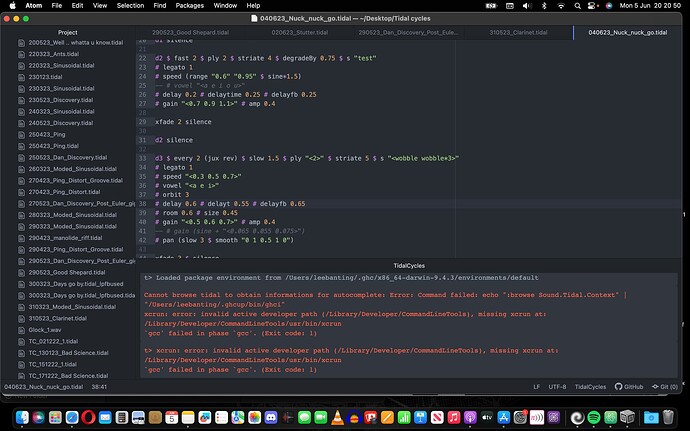Click the UTF-8 encoding selector

click(x=557, y=387)
